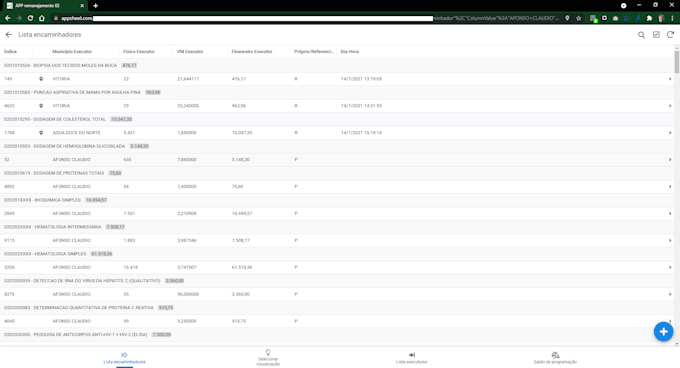
Task: Open details chevron for row 1788
Action: (x=670, y=133)
